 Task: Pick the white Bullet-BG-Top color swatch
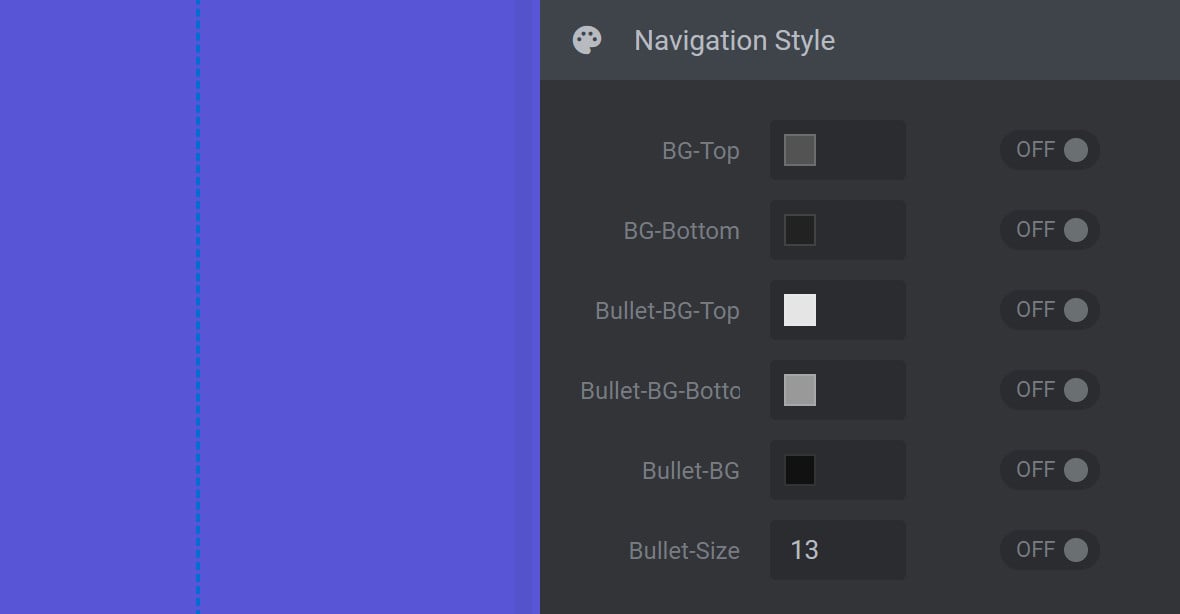pyautogui.click(x=800, y=310)
